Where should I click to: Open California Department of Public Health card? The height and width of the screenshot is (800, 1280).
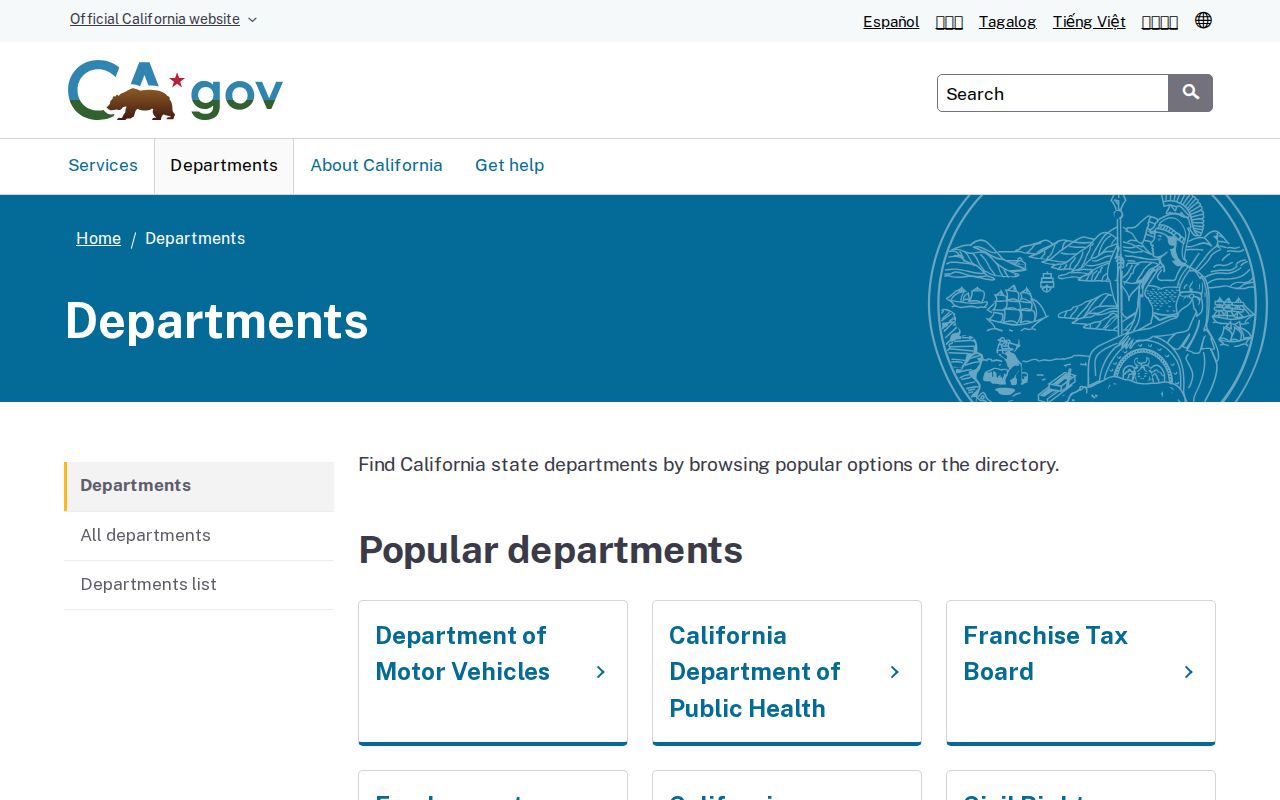point(787,672)
